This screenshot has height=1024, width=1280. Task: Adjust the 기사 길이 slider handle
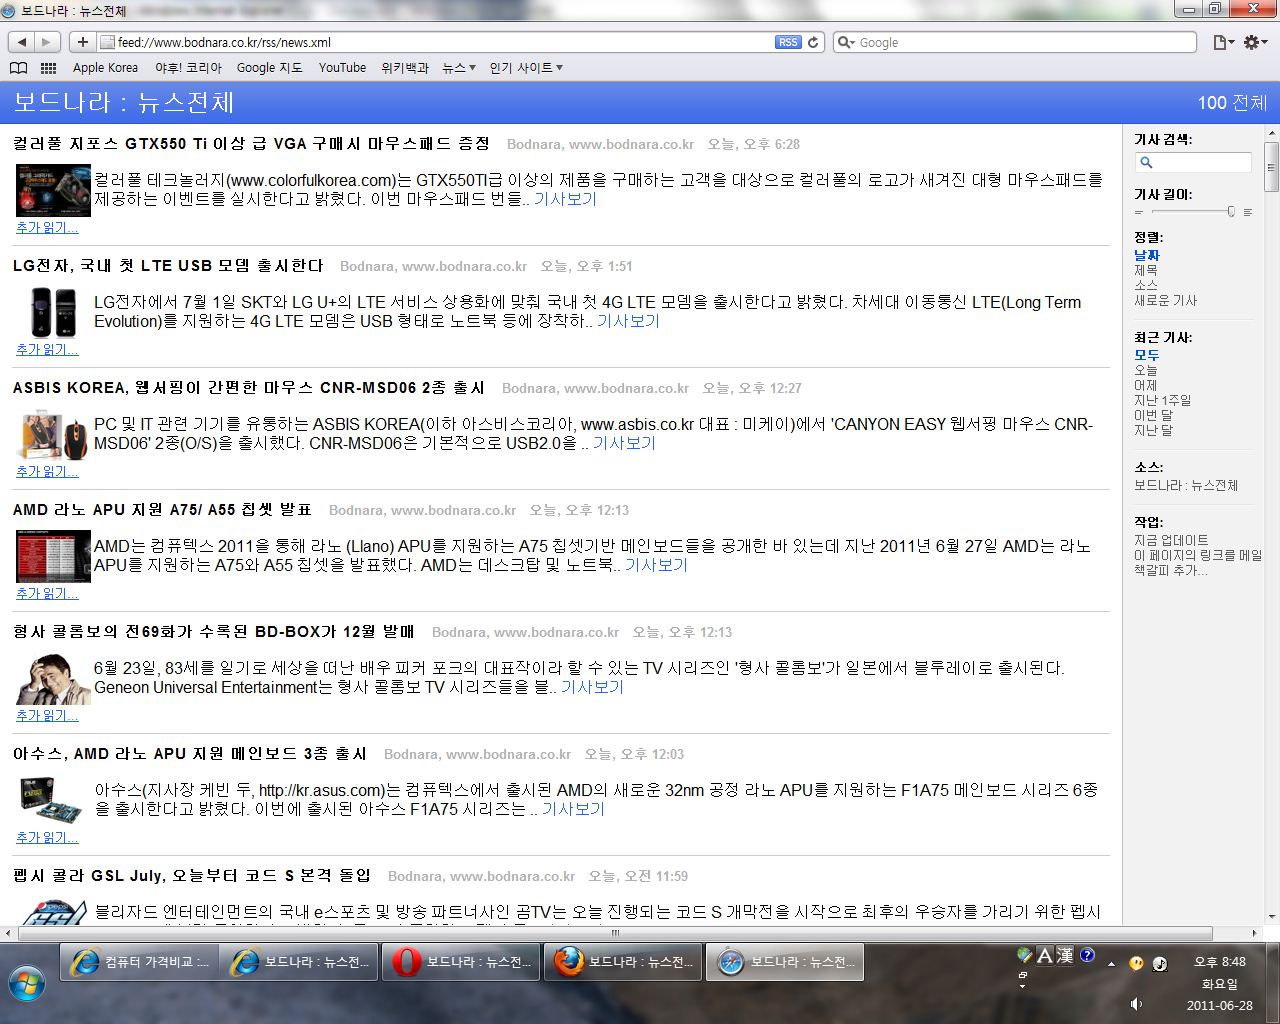pyautogui.click(x=1231, y=211)
